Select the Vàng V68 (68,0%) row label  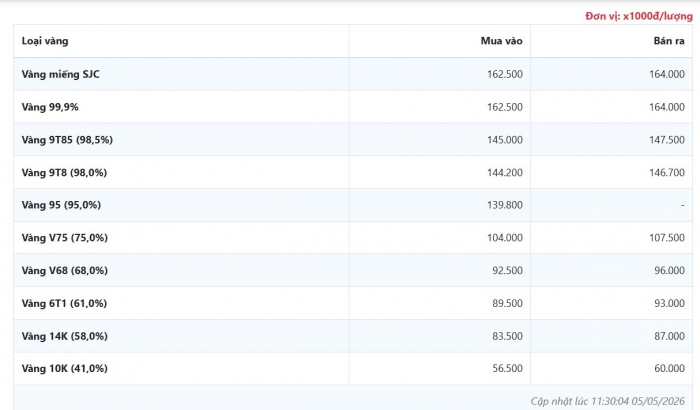[x=65, y=271]
